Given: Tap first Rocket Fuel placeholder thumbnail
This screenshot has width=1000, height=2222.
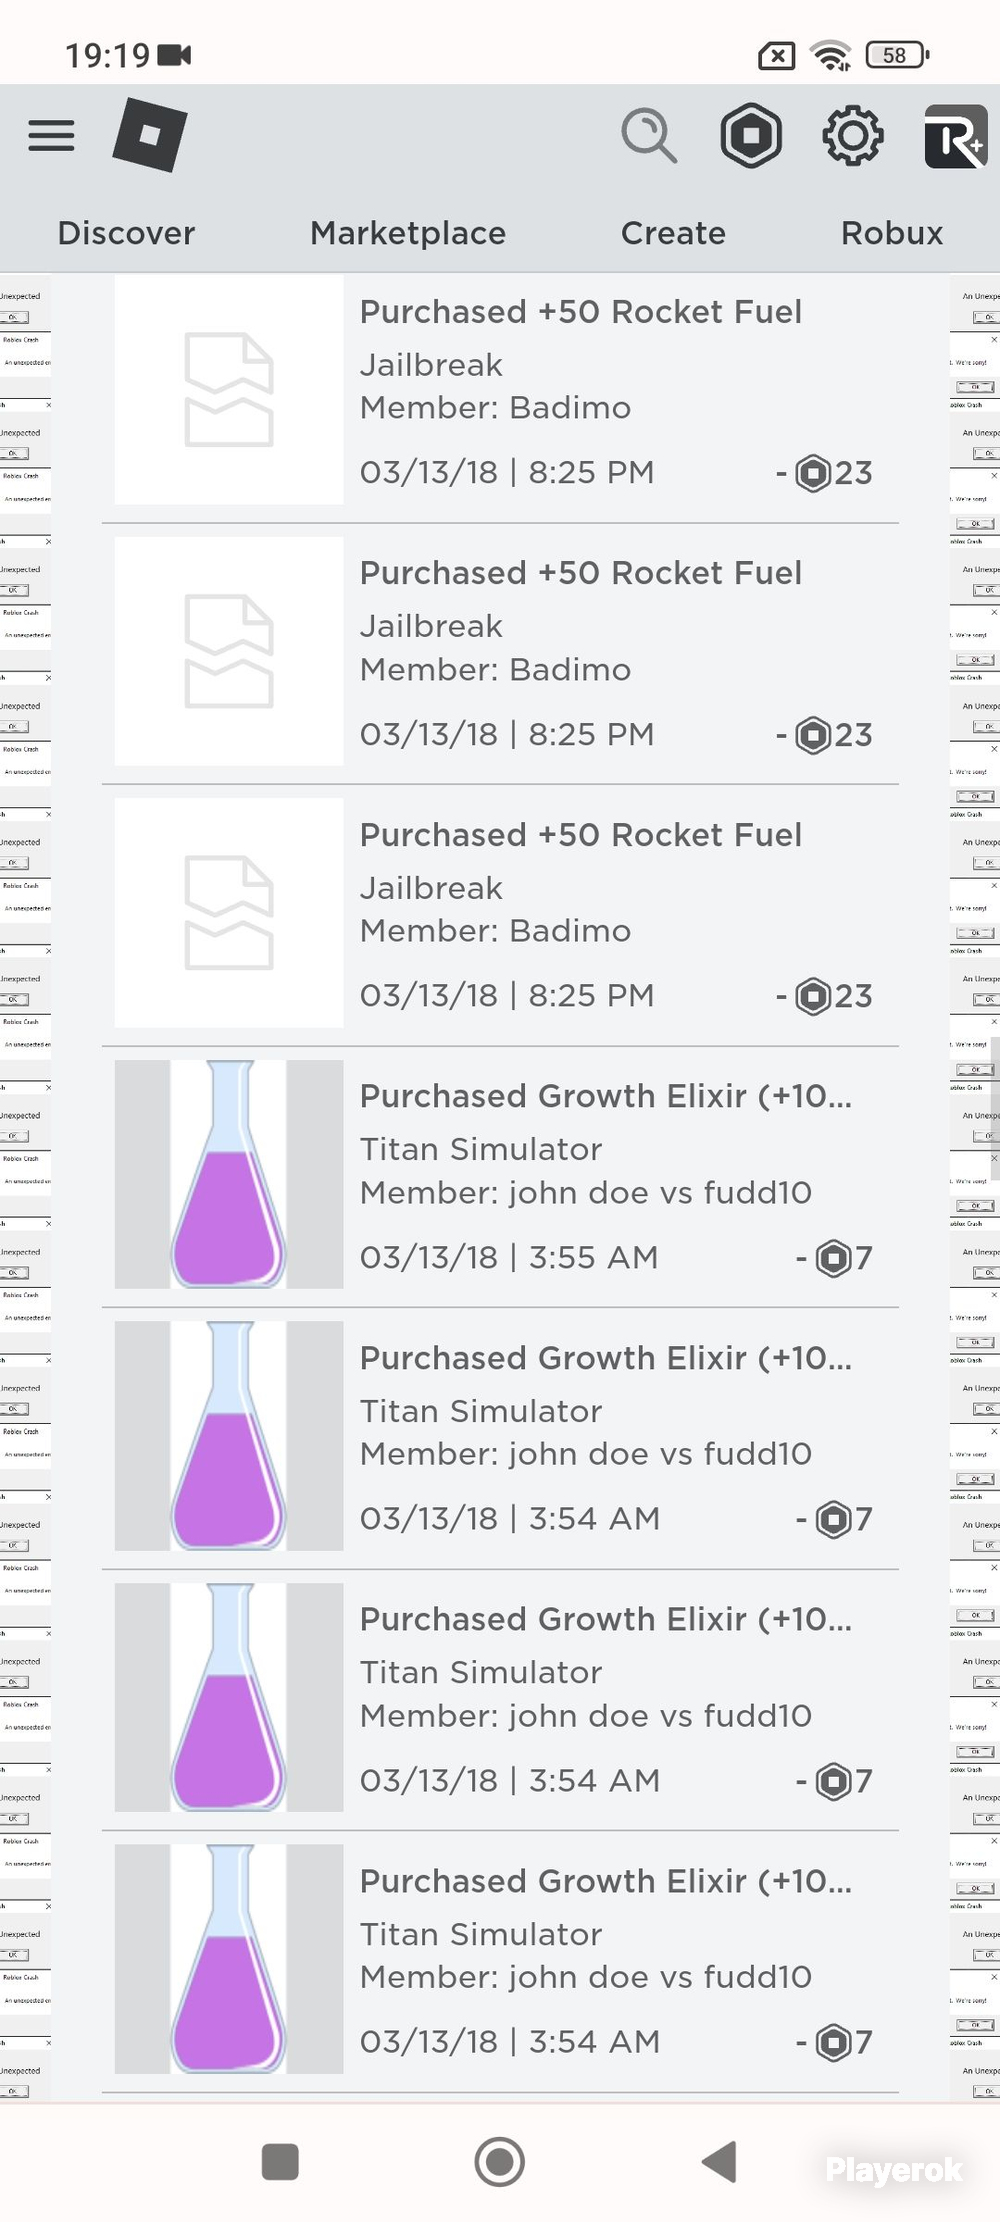Looking at the screenshot, I should (229, 390).
